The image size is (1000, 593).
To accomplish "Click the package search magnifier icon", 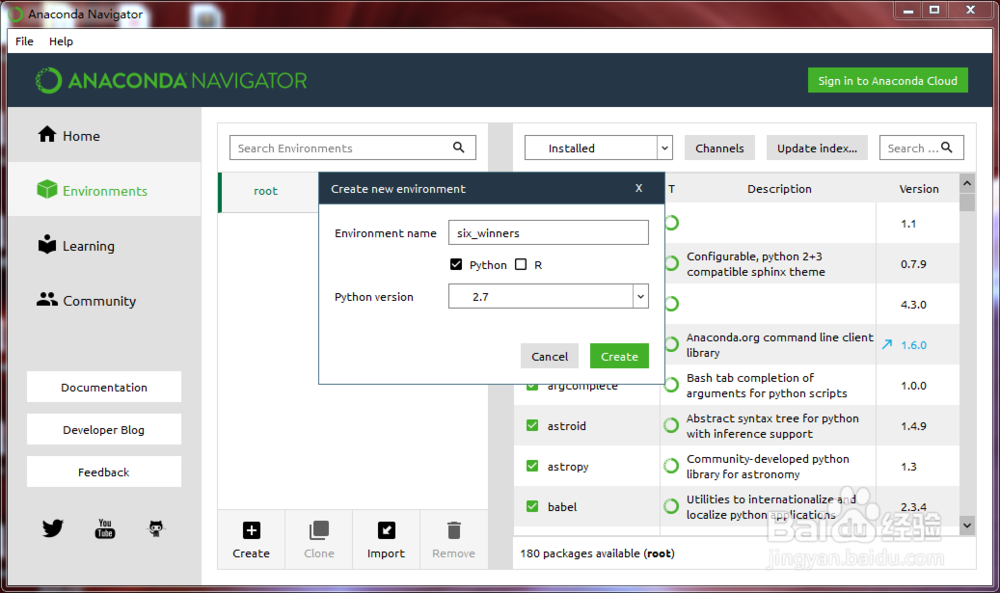I will (x=947, y=147).
